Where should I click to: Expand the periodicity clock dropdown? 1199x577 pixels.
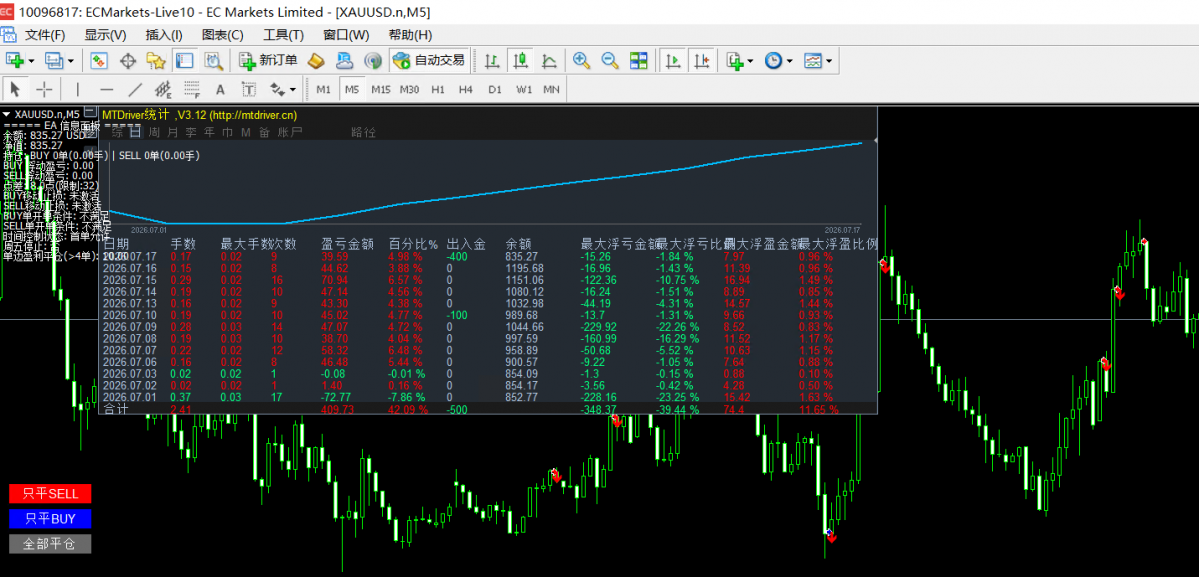(x=789, y=60)
